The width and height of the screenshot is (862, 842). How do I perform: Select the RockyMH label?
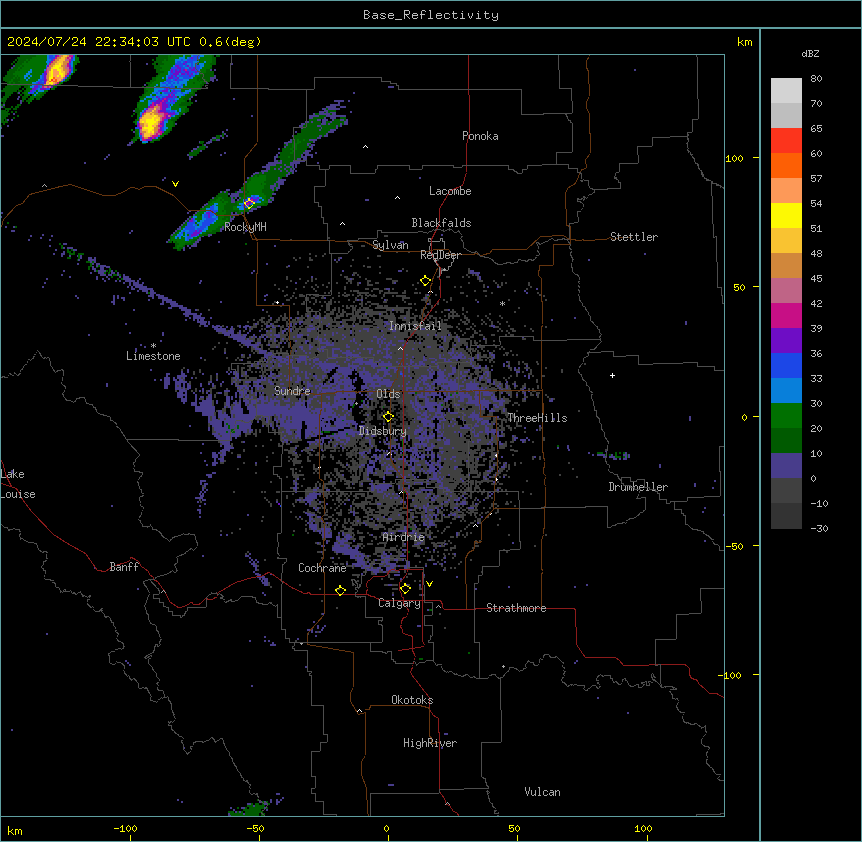(x=245, y=227)
